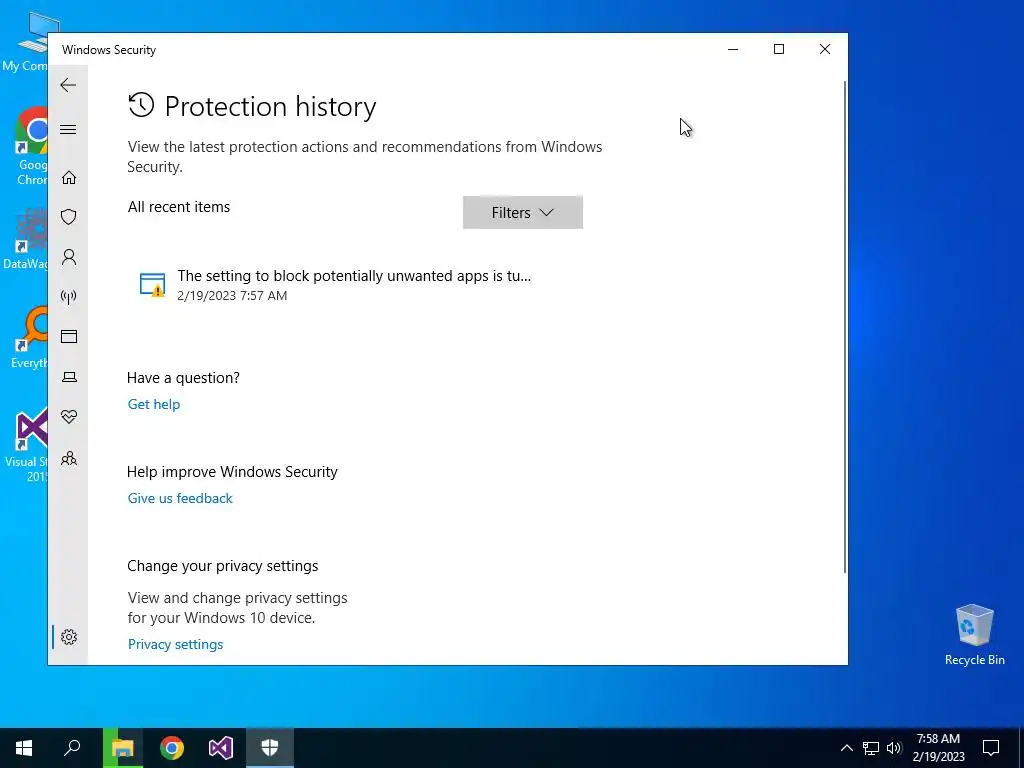Click the network tray icon

tap(871, 748)
